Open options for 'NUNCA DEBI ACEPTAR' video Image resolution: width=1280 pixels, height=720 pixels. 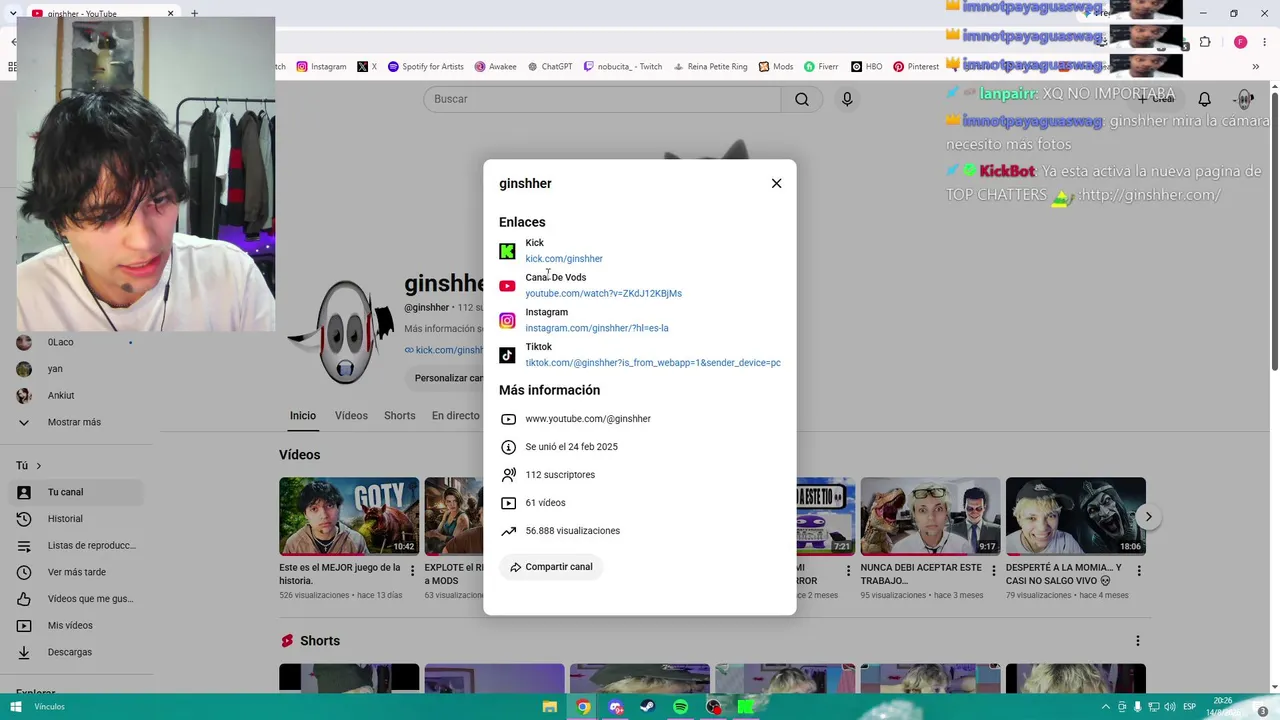(x=993, y=571)
